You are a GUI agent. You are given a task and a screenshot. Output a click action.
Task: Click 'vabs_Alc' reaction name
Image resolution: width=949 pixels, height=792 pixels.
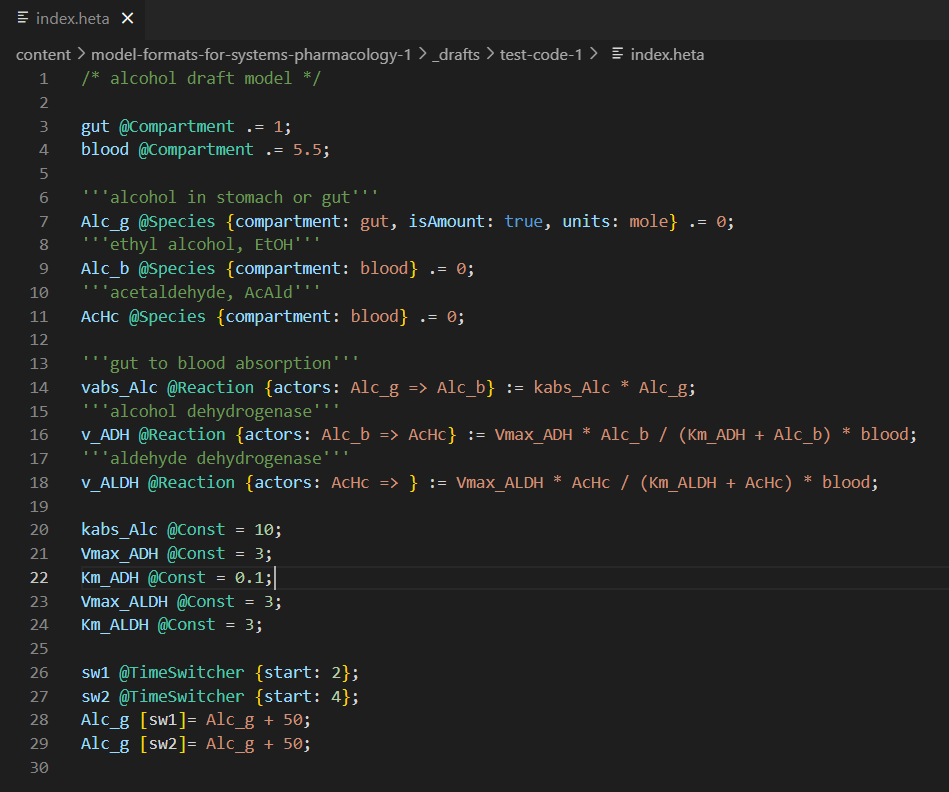[x=119, y=387]
